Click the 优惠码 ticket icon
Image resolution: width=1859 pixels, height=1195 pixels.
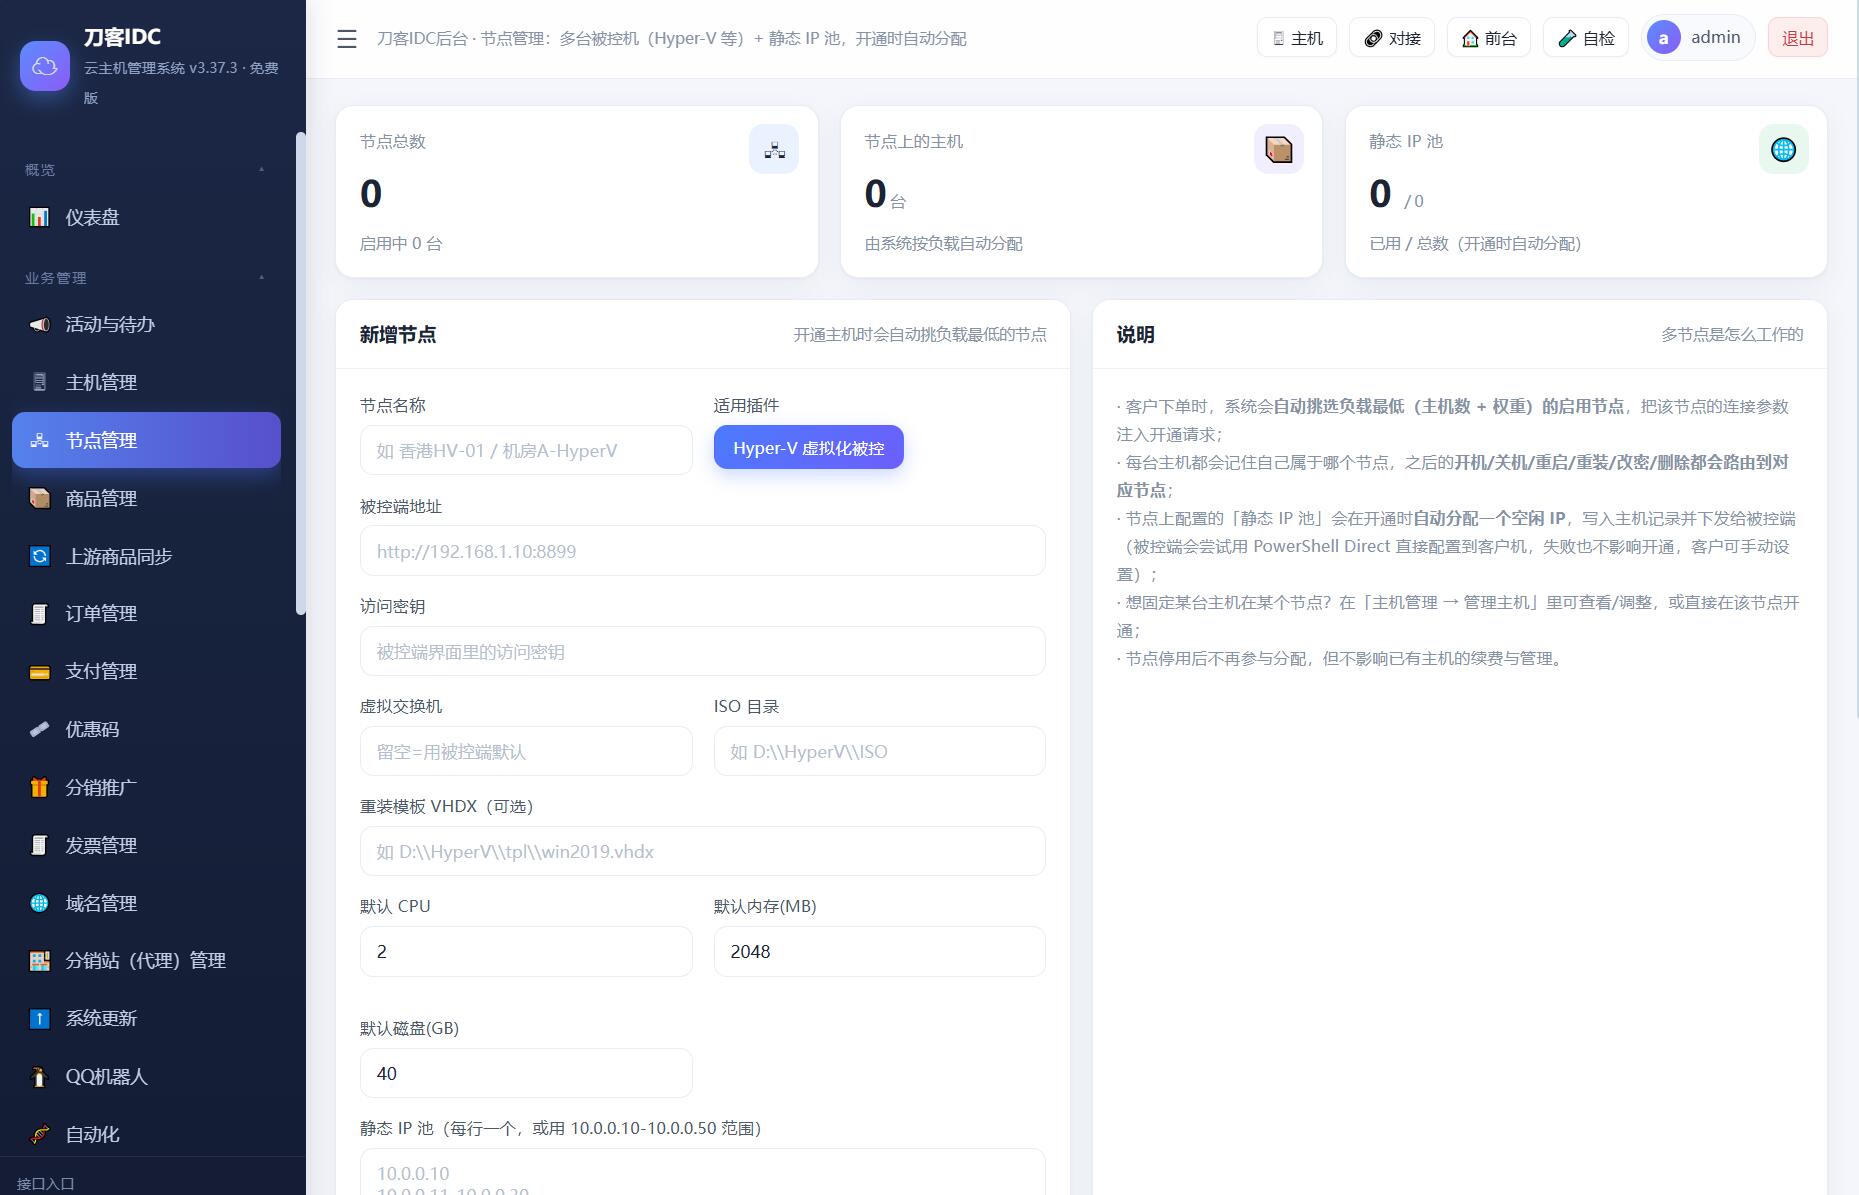pyautogui.click(x=39, y=729)
